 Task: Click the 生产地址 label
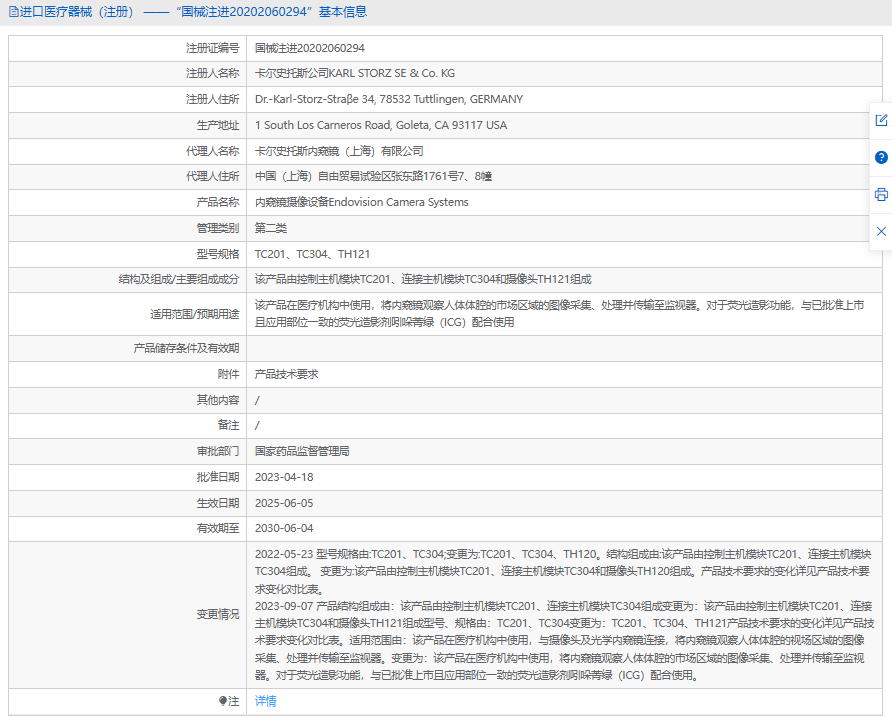click(218, 125)
